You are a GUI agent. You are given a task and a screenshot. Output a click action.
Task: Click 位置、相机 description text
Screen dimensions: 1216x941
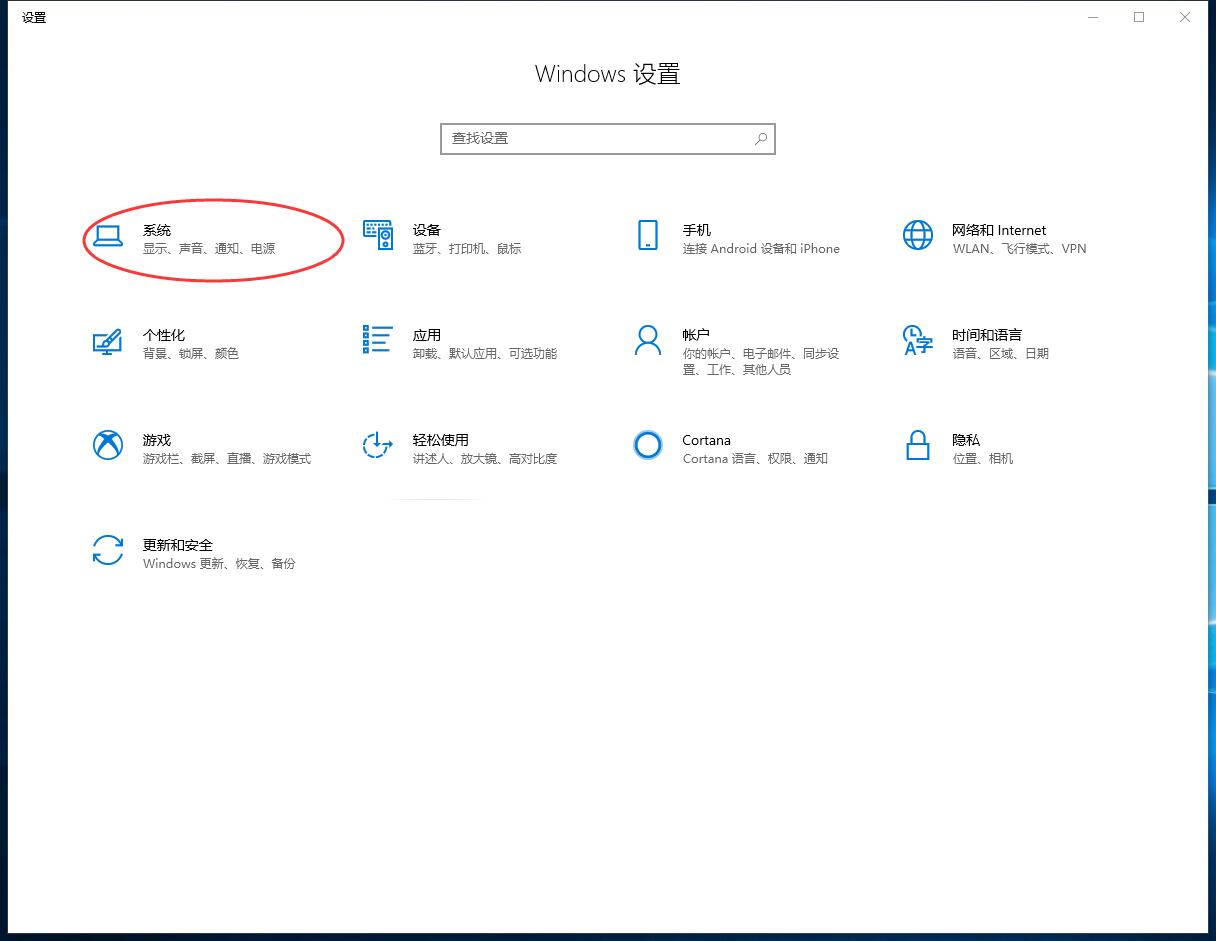[x=983, y=459]
